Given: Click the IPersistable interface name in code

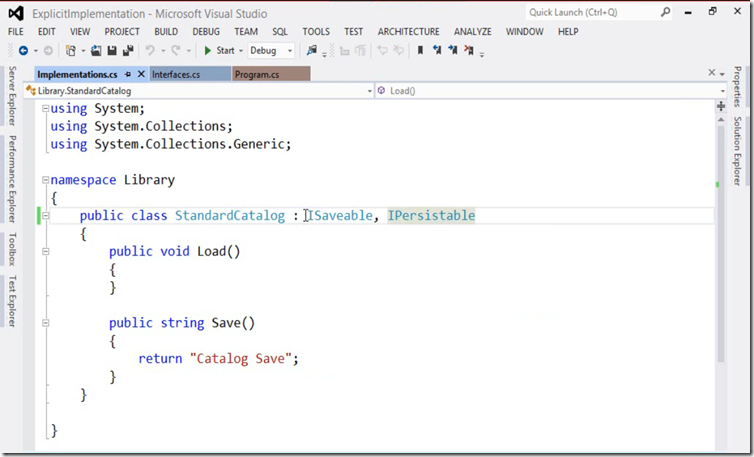Looking at the screenshot, I should point(431,216).
